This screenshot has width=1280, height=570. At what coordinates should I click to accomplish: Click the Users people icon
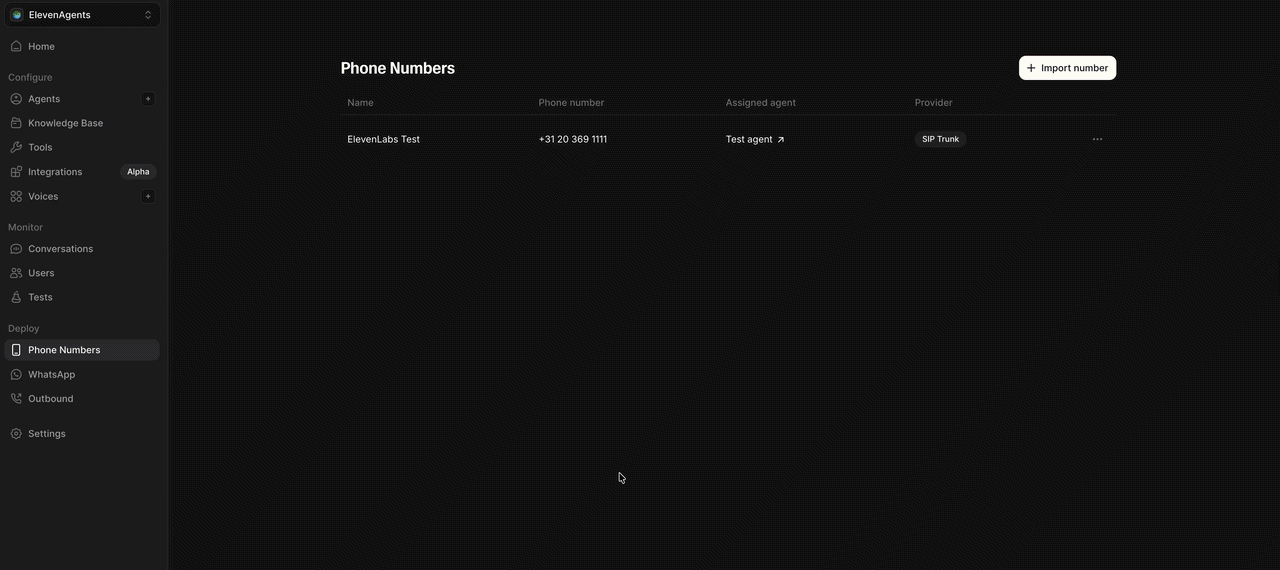pos(16,273)
